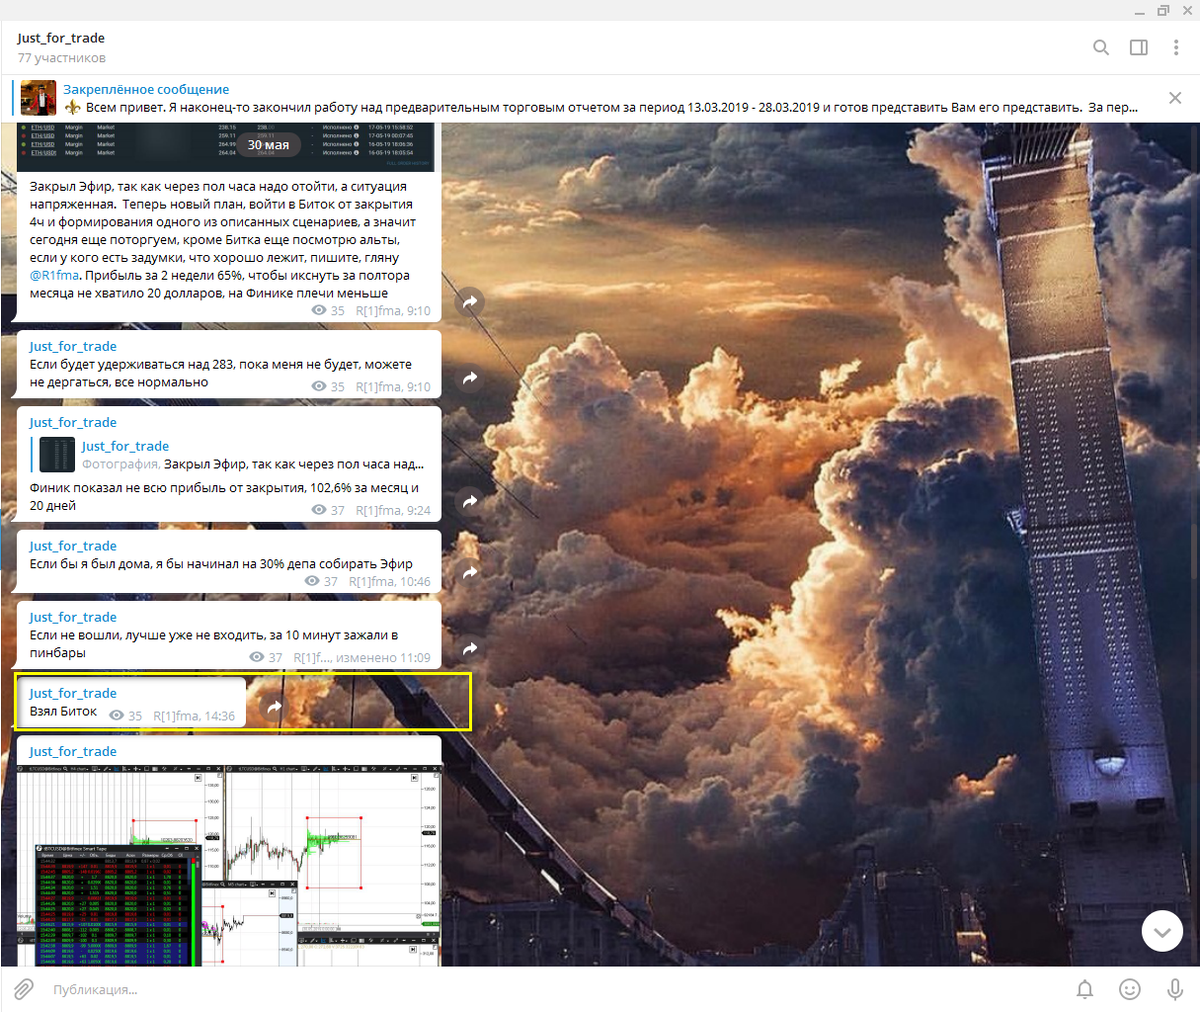This screenshot has height=1012, width=1200.
Task: Attach a file with the paperclip icon
Action: [x=23, y=989]
